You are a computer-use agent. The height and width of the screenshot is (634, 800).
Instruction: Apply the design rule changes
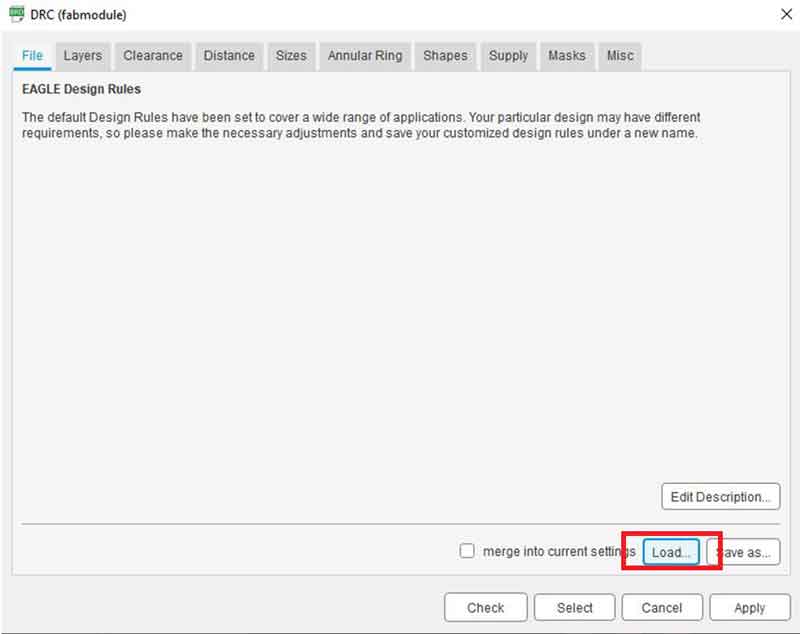coord(749,607)
